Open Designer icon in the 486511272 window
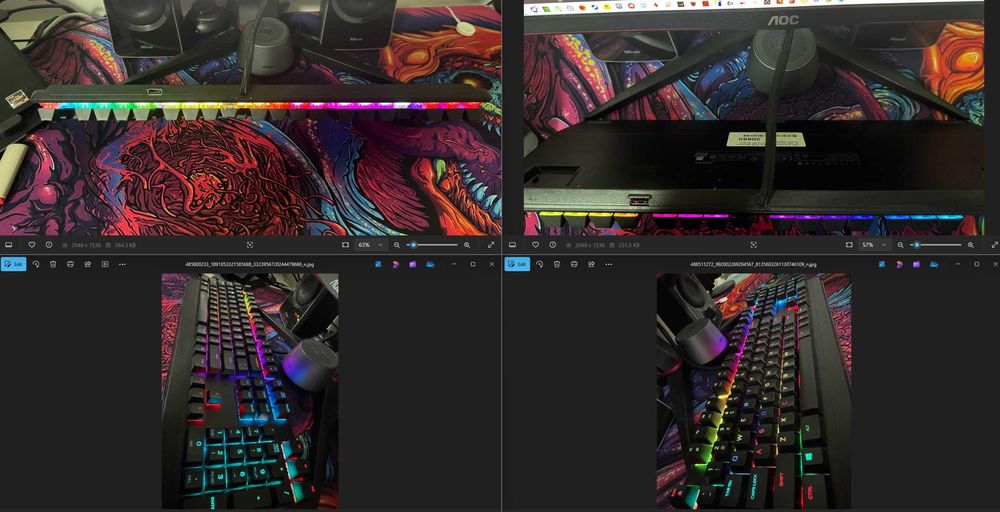 pos(899,264)
